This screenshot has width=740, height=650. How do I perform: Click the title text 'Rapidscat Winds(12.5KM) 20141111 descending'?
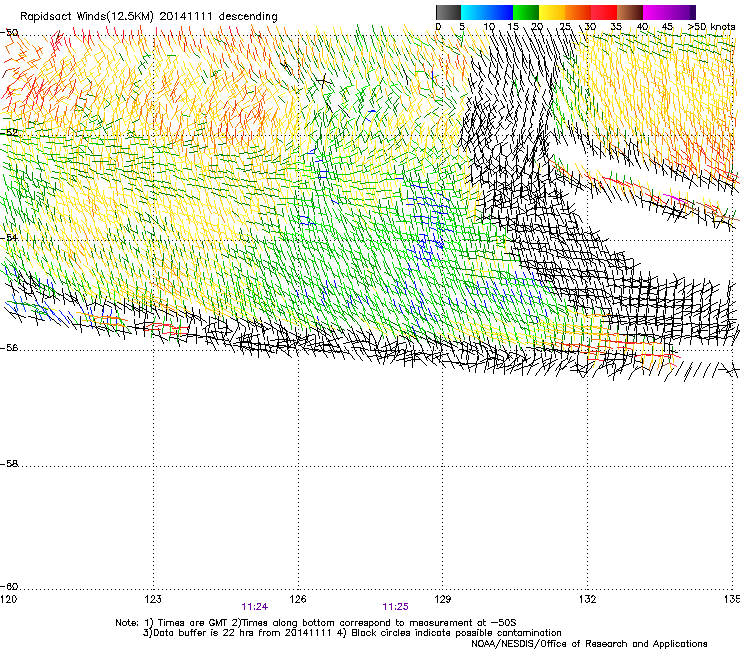[x=149, y=16]
